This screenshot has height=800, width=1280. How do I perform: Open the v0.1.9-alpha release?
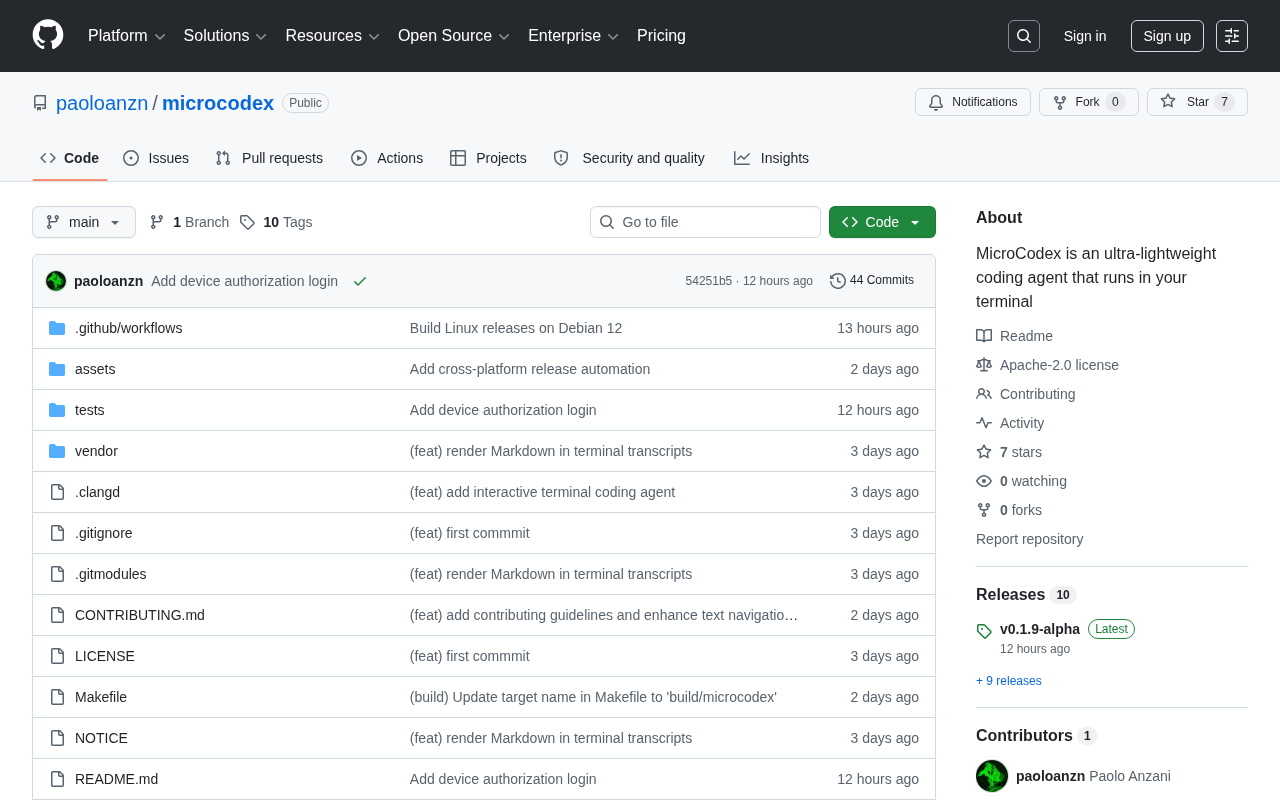coord(1040,629)
